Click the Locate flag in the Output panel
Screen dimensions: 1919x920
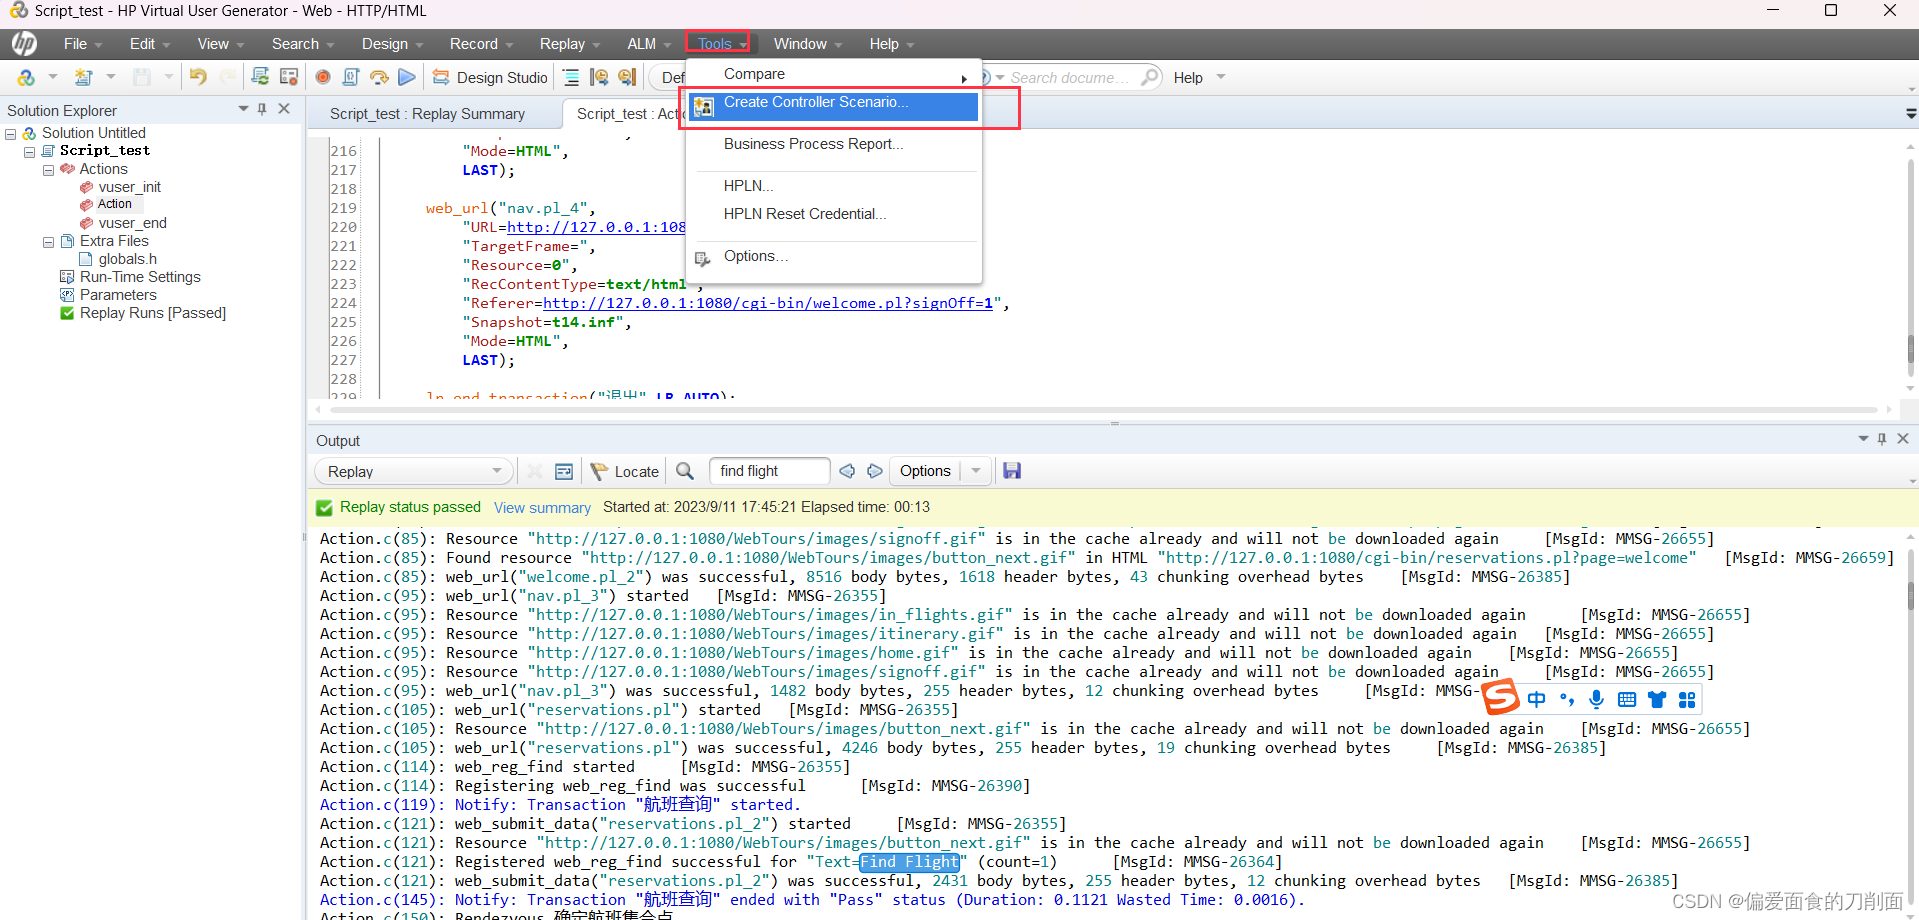(624, 470)
